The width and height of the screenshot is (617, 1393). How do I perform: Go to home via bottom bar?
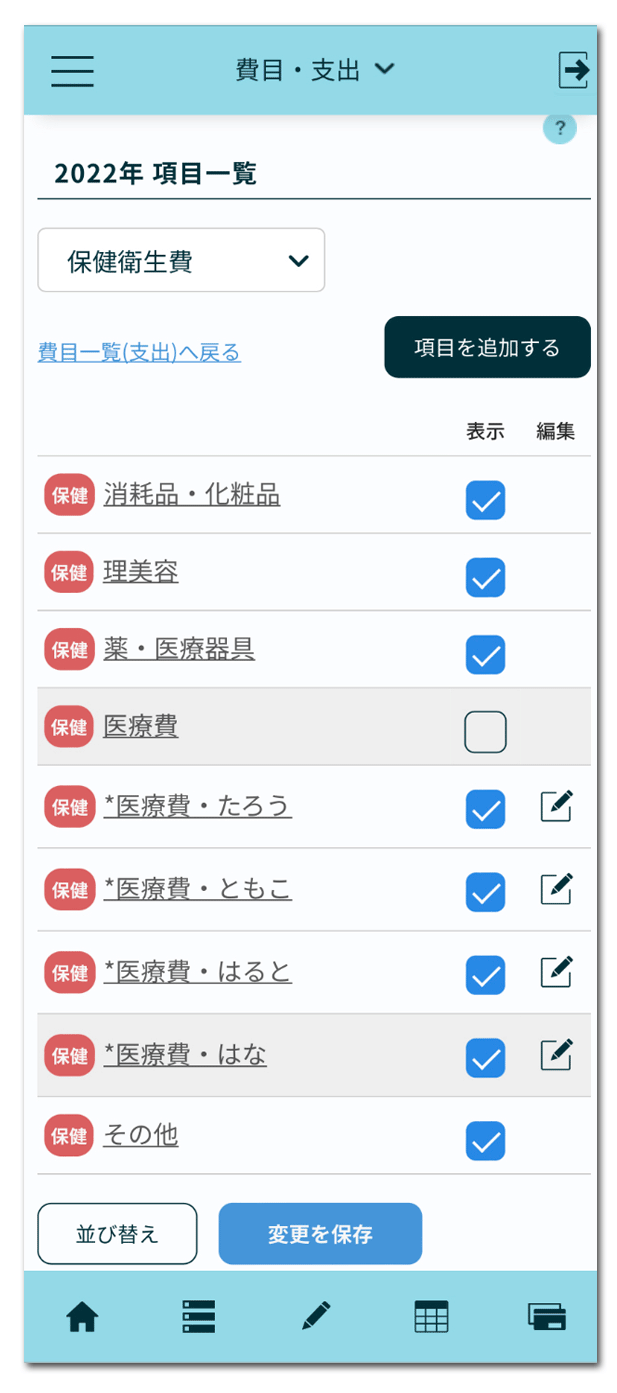point(82,1318)
